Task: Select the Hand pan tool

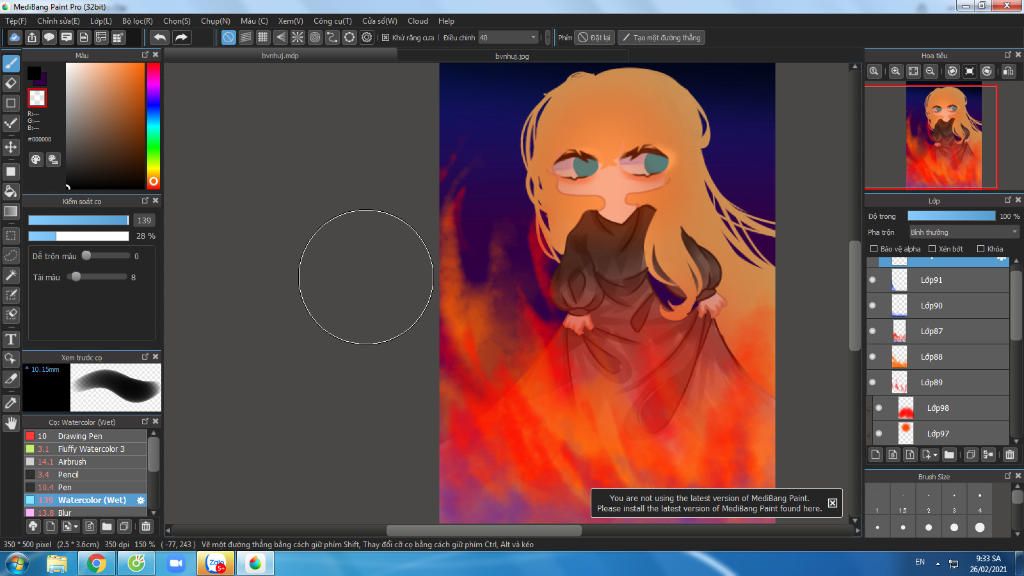Action: point(11,423)
